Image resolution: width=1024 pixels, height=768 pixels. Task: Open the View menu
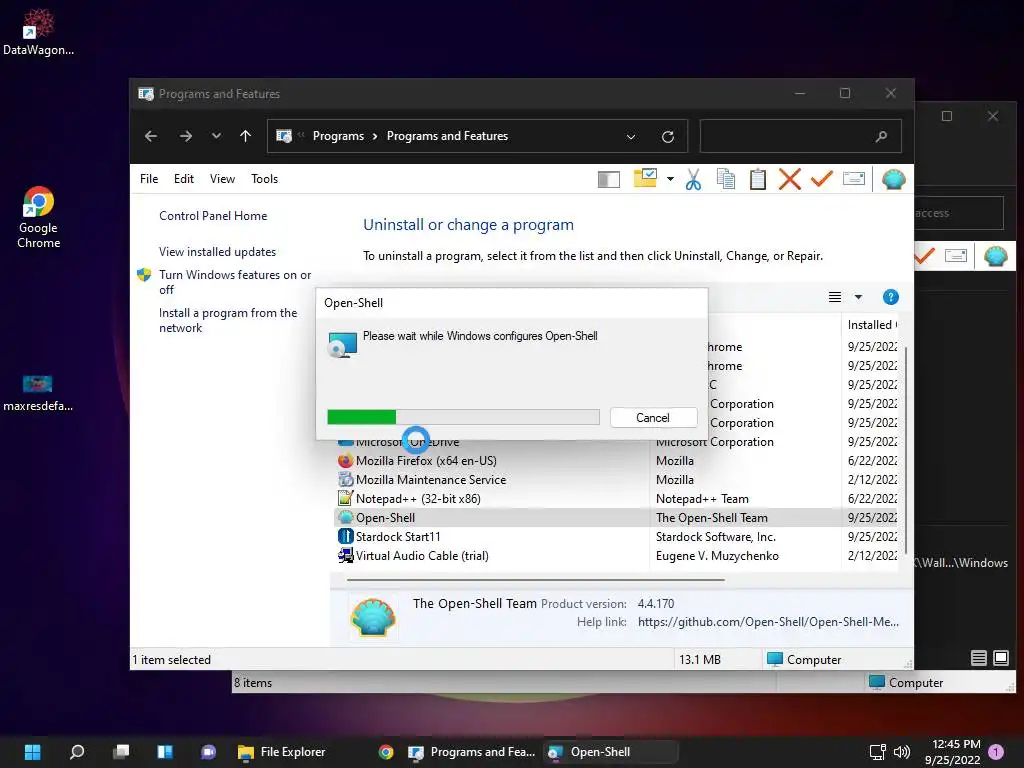tap(222, 179)
